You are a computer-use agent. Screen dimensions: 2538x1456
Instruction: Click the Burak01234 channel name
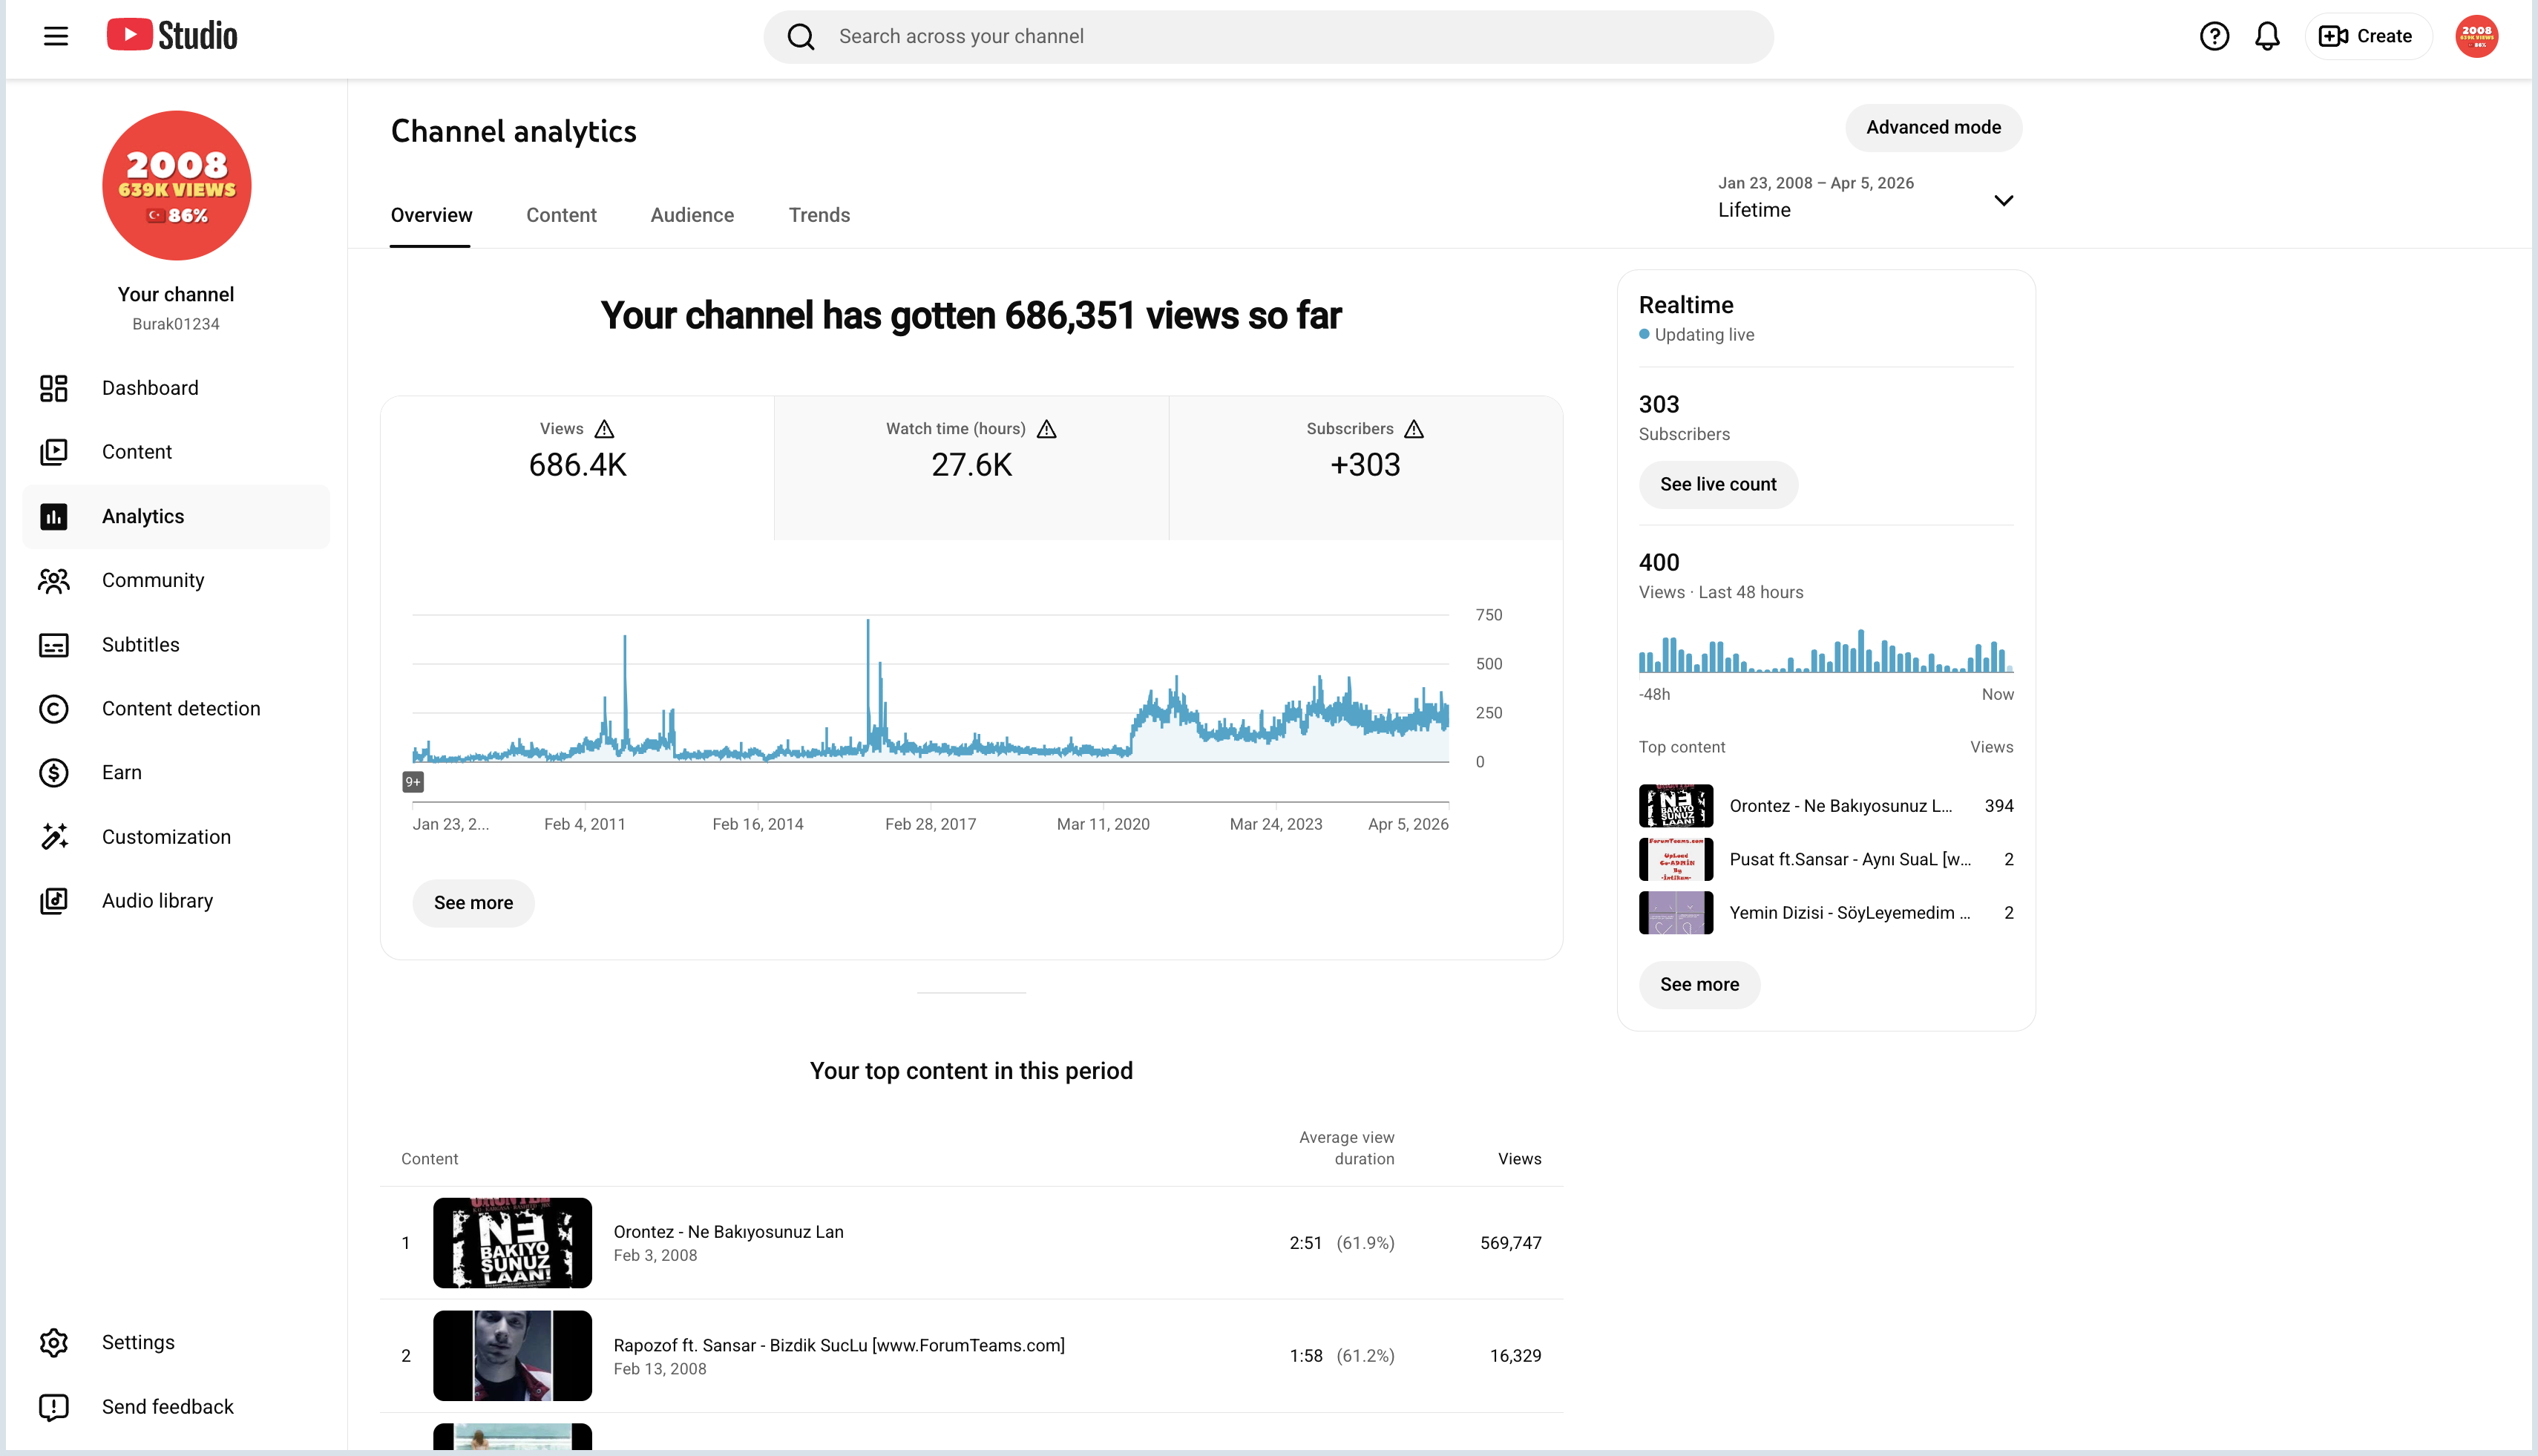176,324
